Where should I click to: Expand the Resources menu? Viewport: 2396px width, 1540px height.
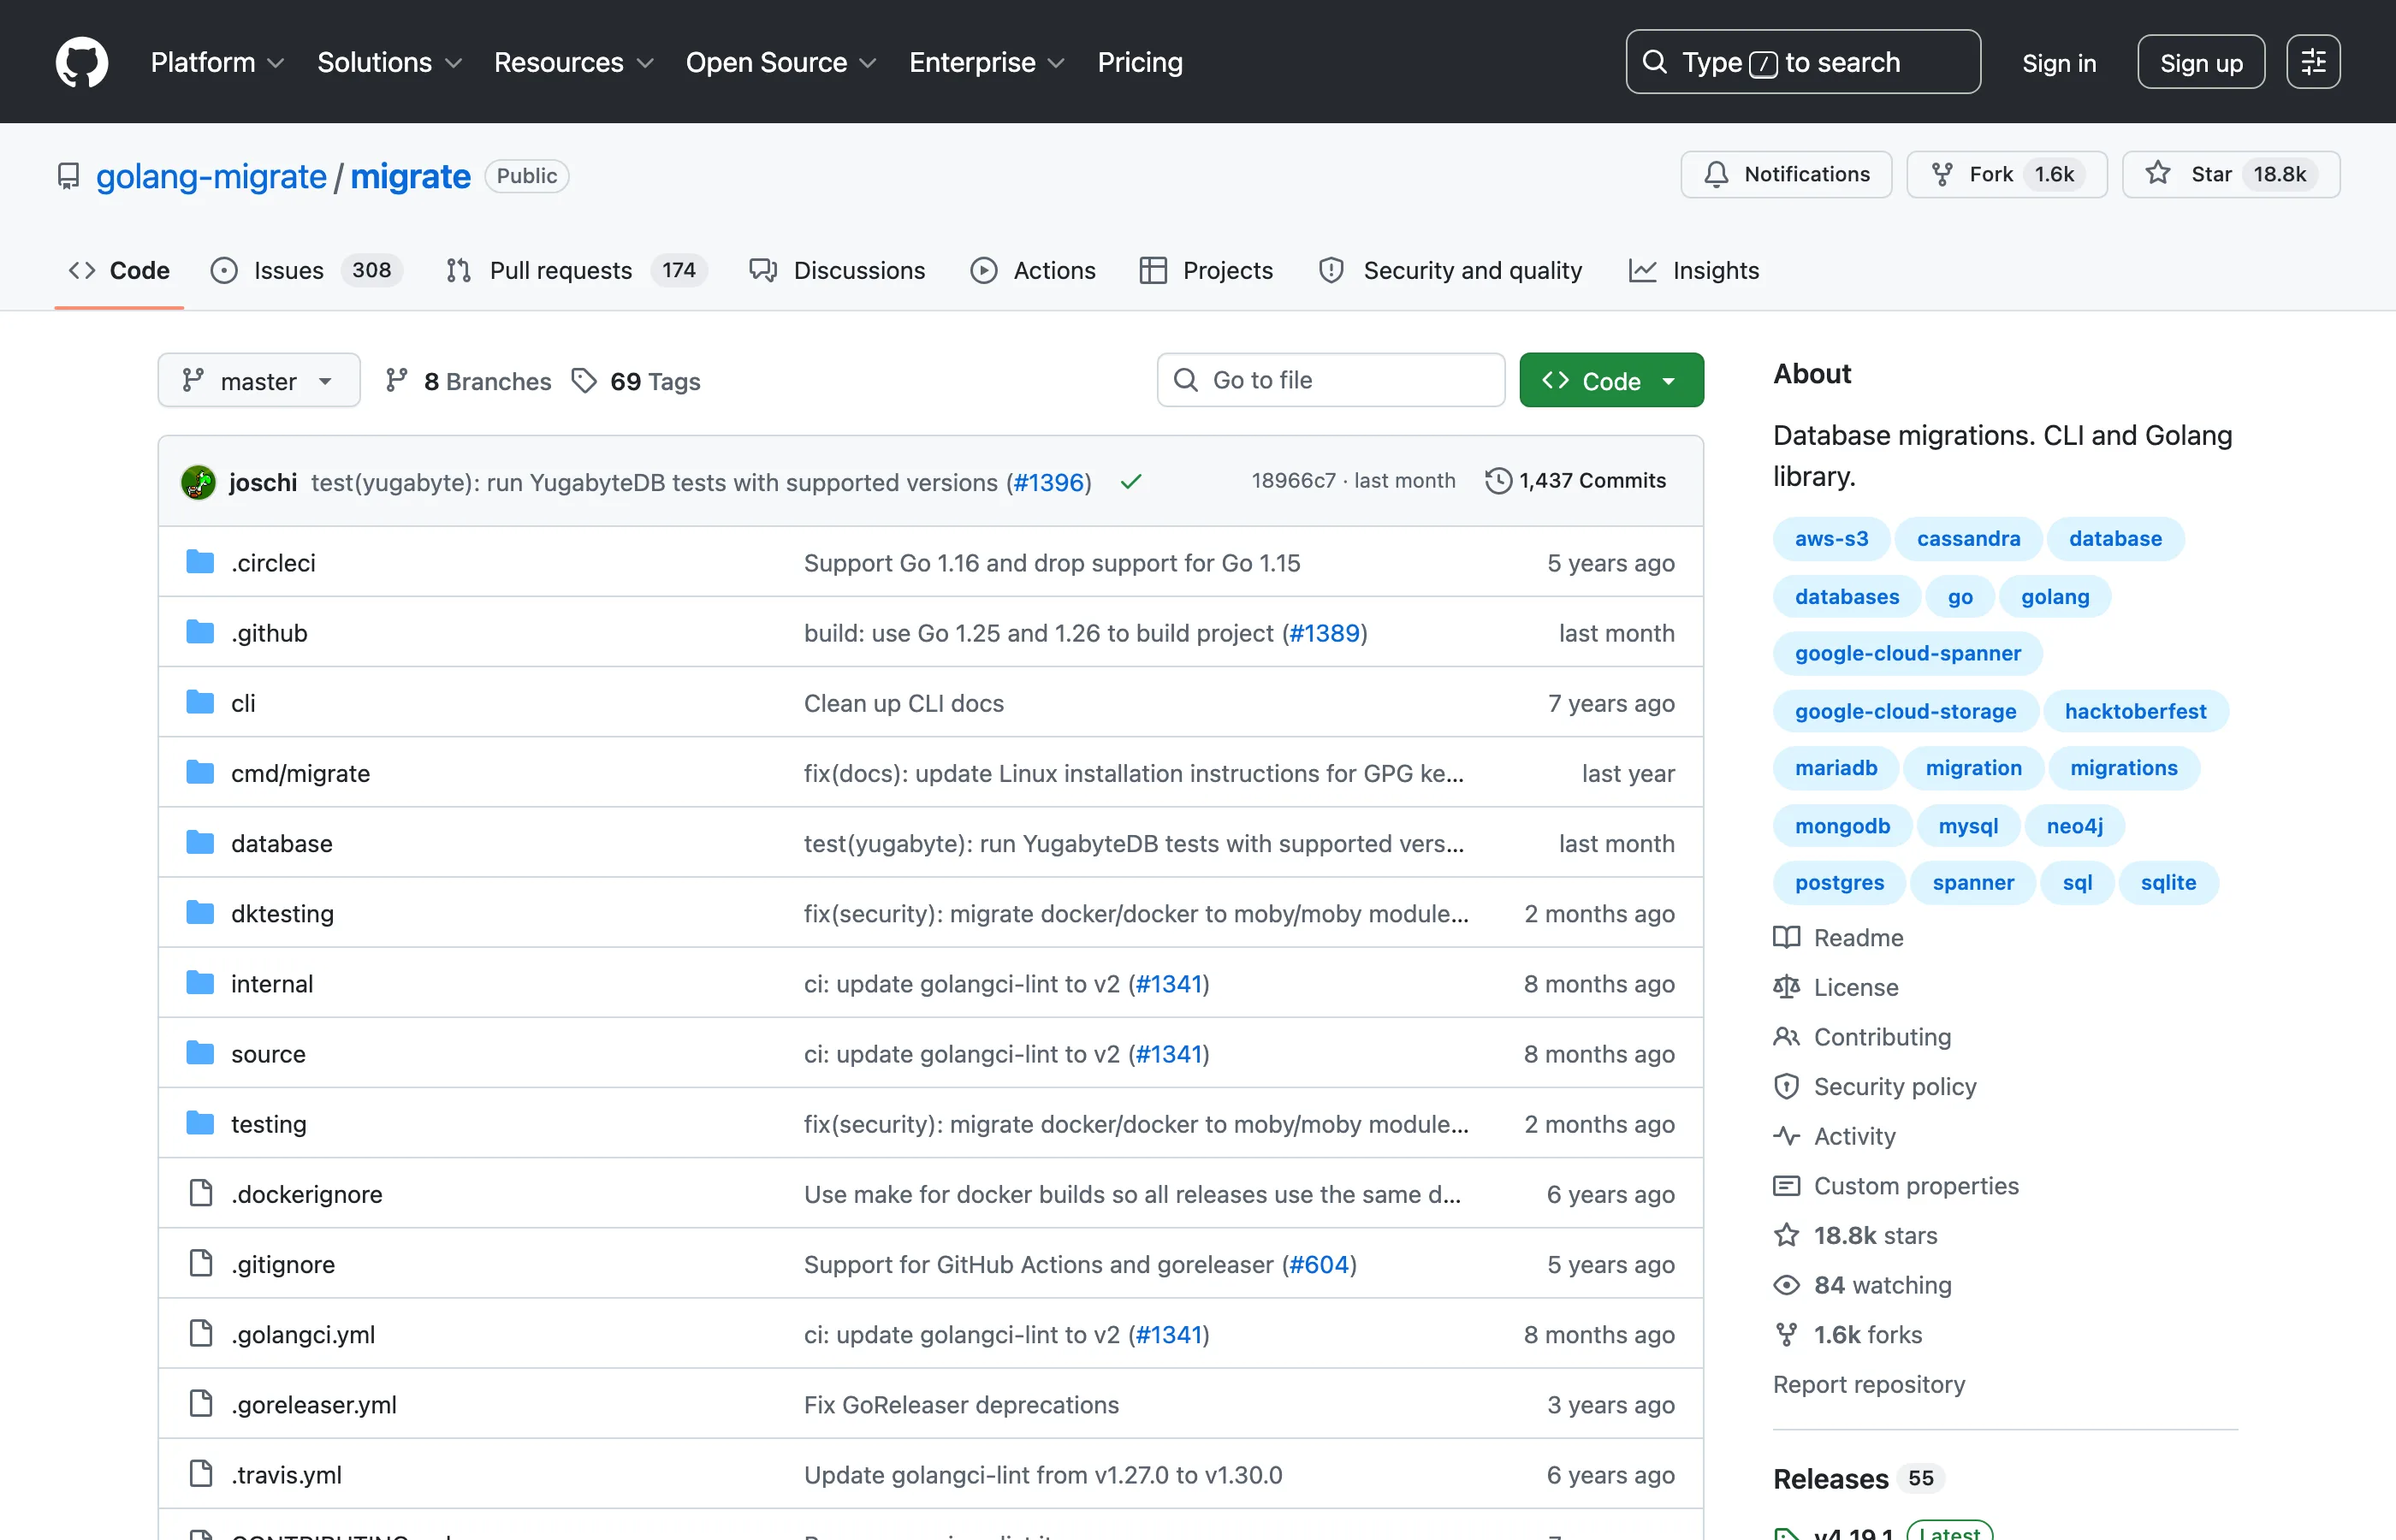tap(574, 62)
